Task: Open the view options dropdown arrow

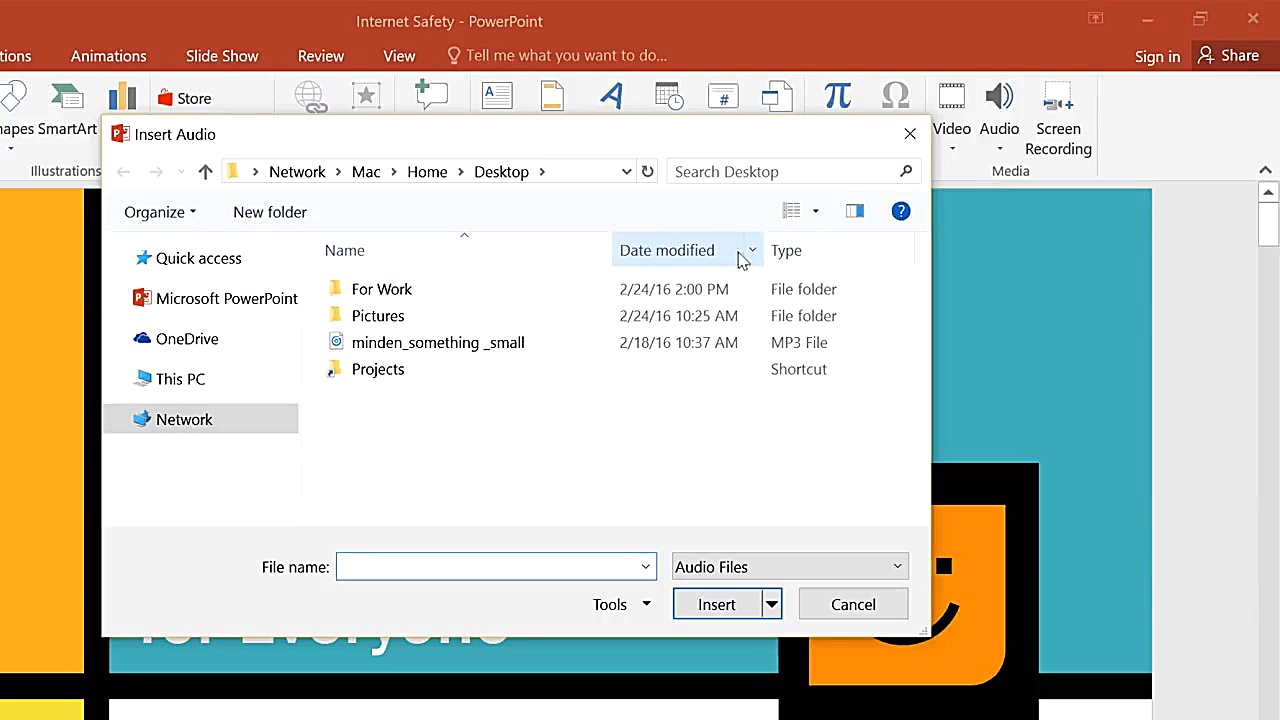Action: coord(815,211)
